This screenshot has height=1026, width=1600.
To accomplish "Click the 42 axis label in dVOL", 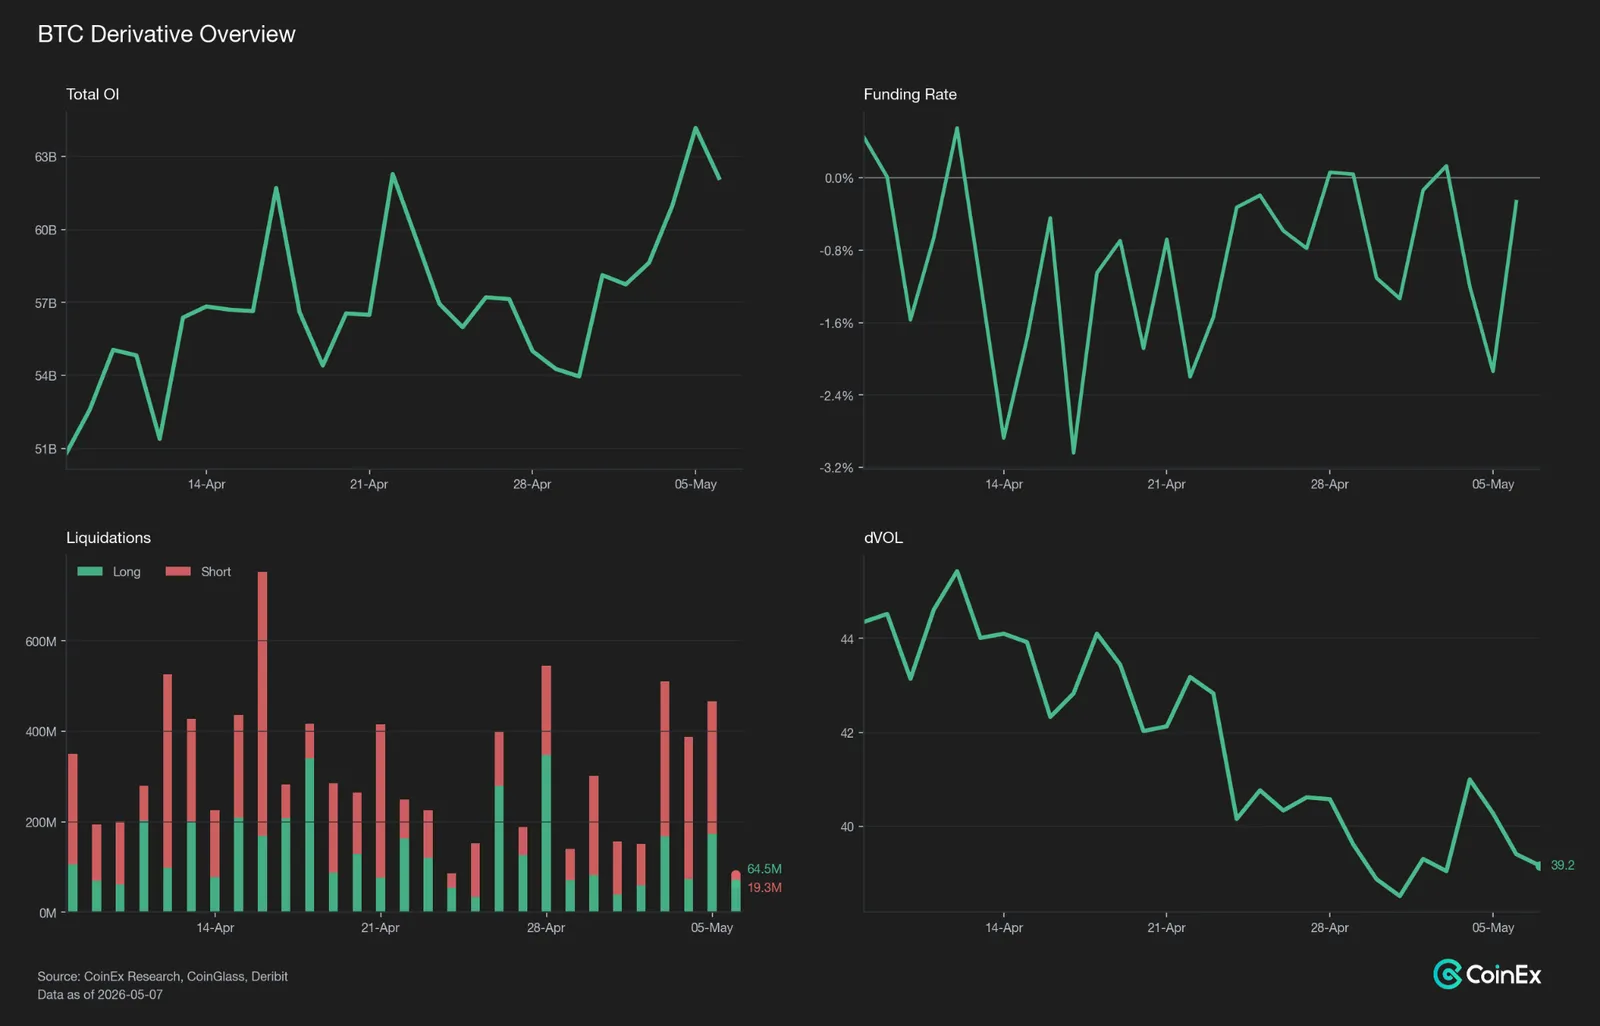I will click(847, 733).
